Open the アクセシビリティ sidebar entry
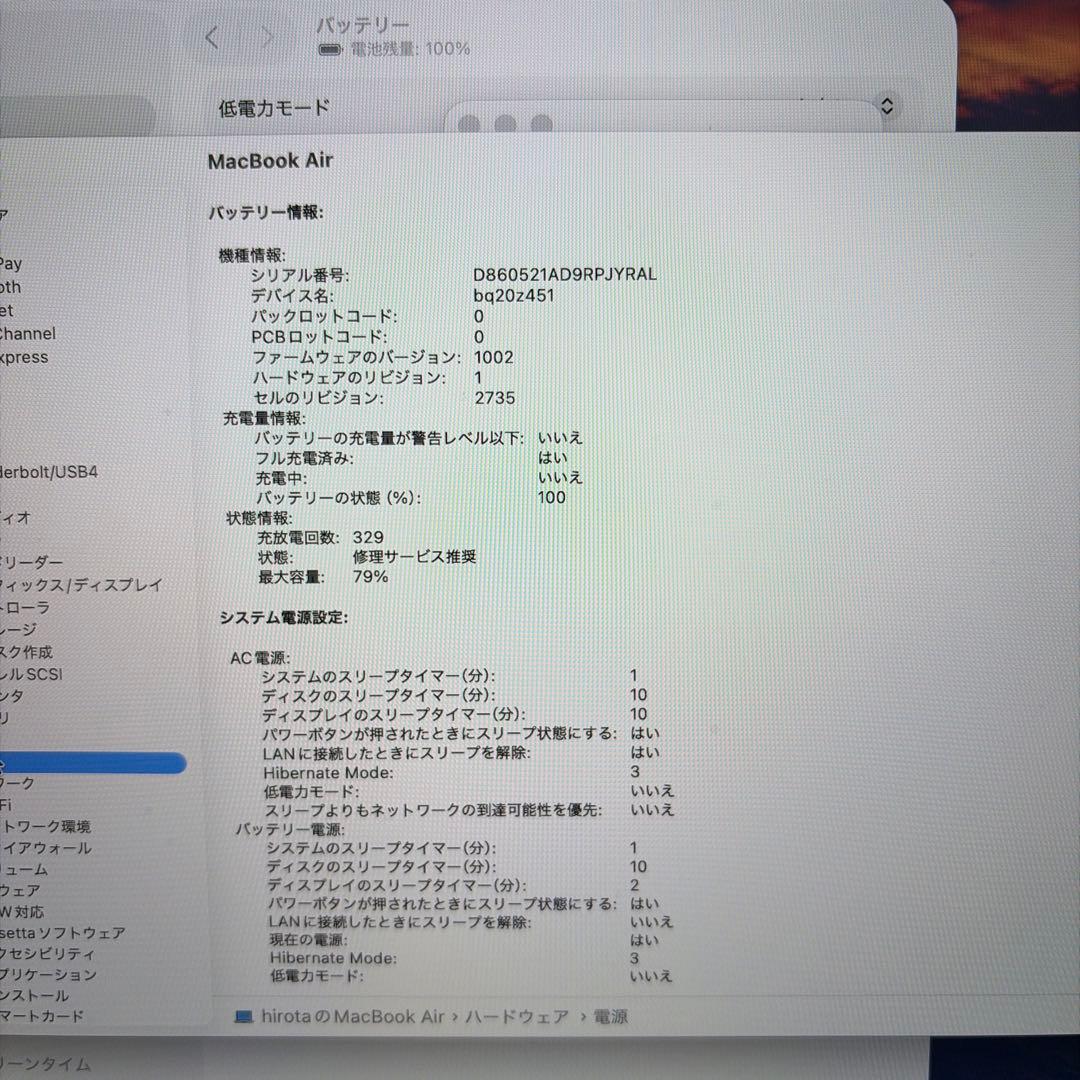This screenshot has width=1080, height=1080. coord(48,954)
